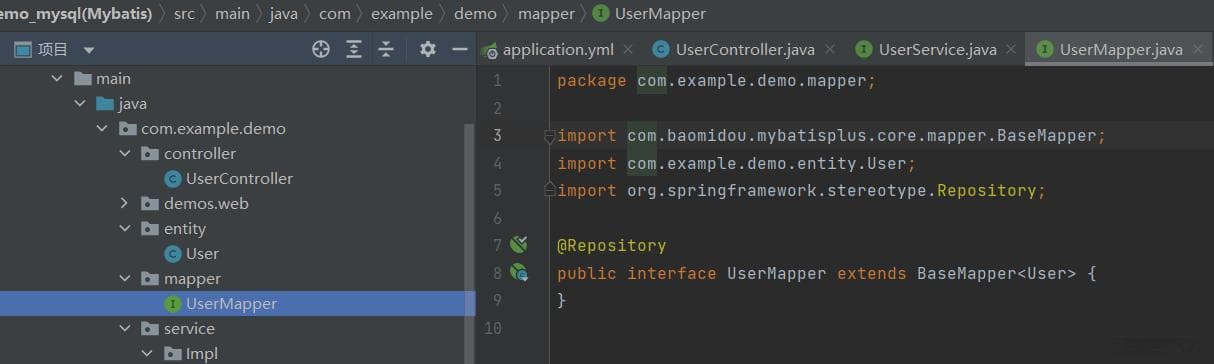Select the Impl folder in tree
The image size is (1214, 364).
(201, 354)
